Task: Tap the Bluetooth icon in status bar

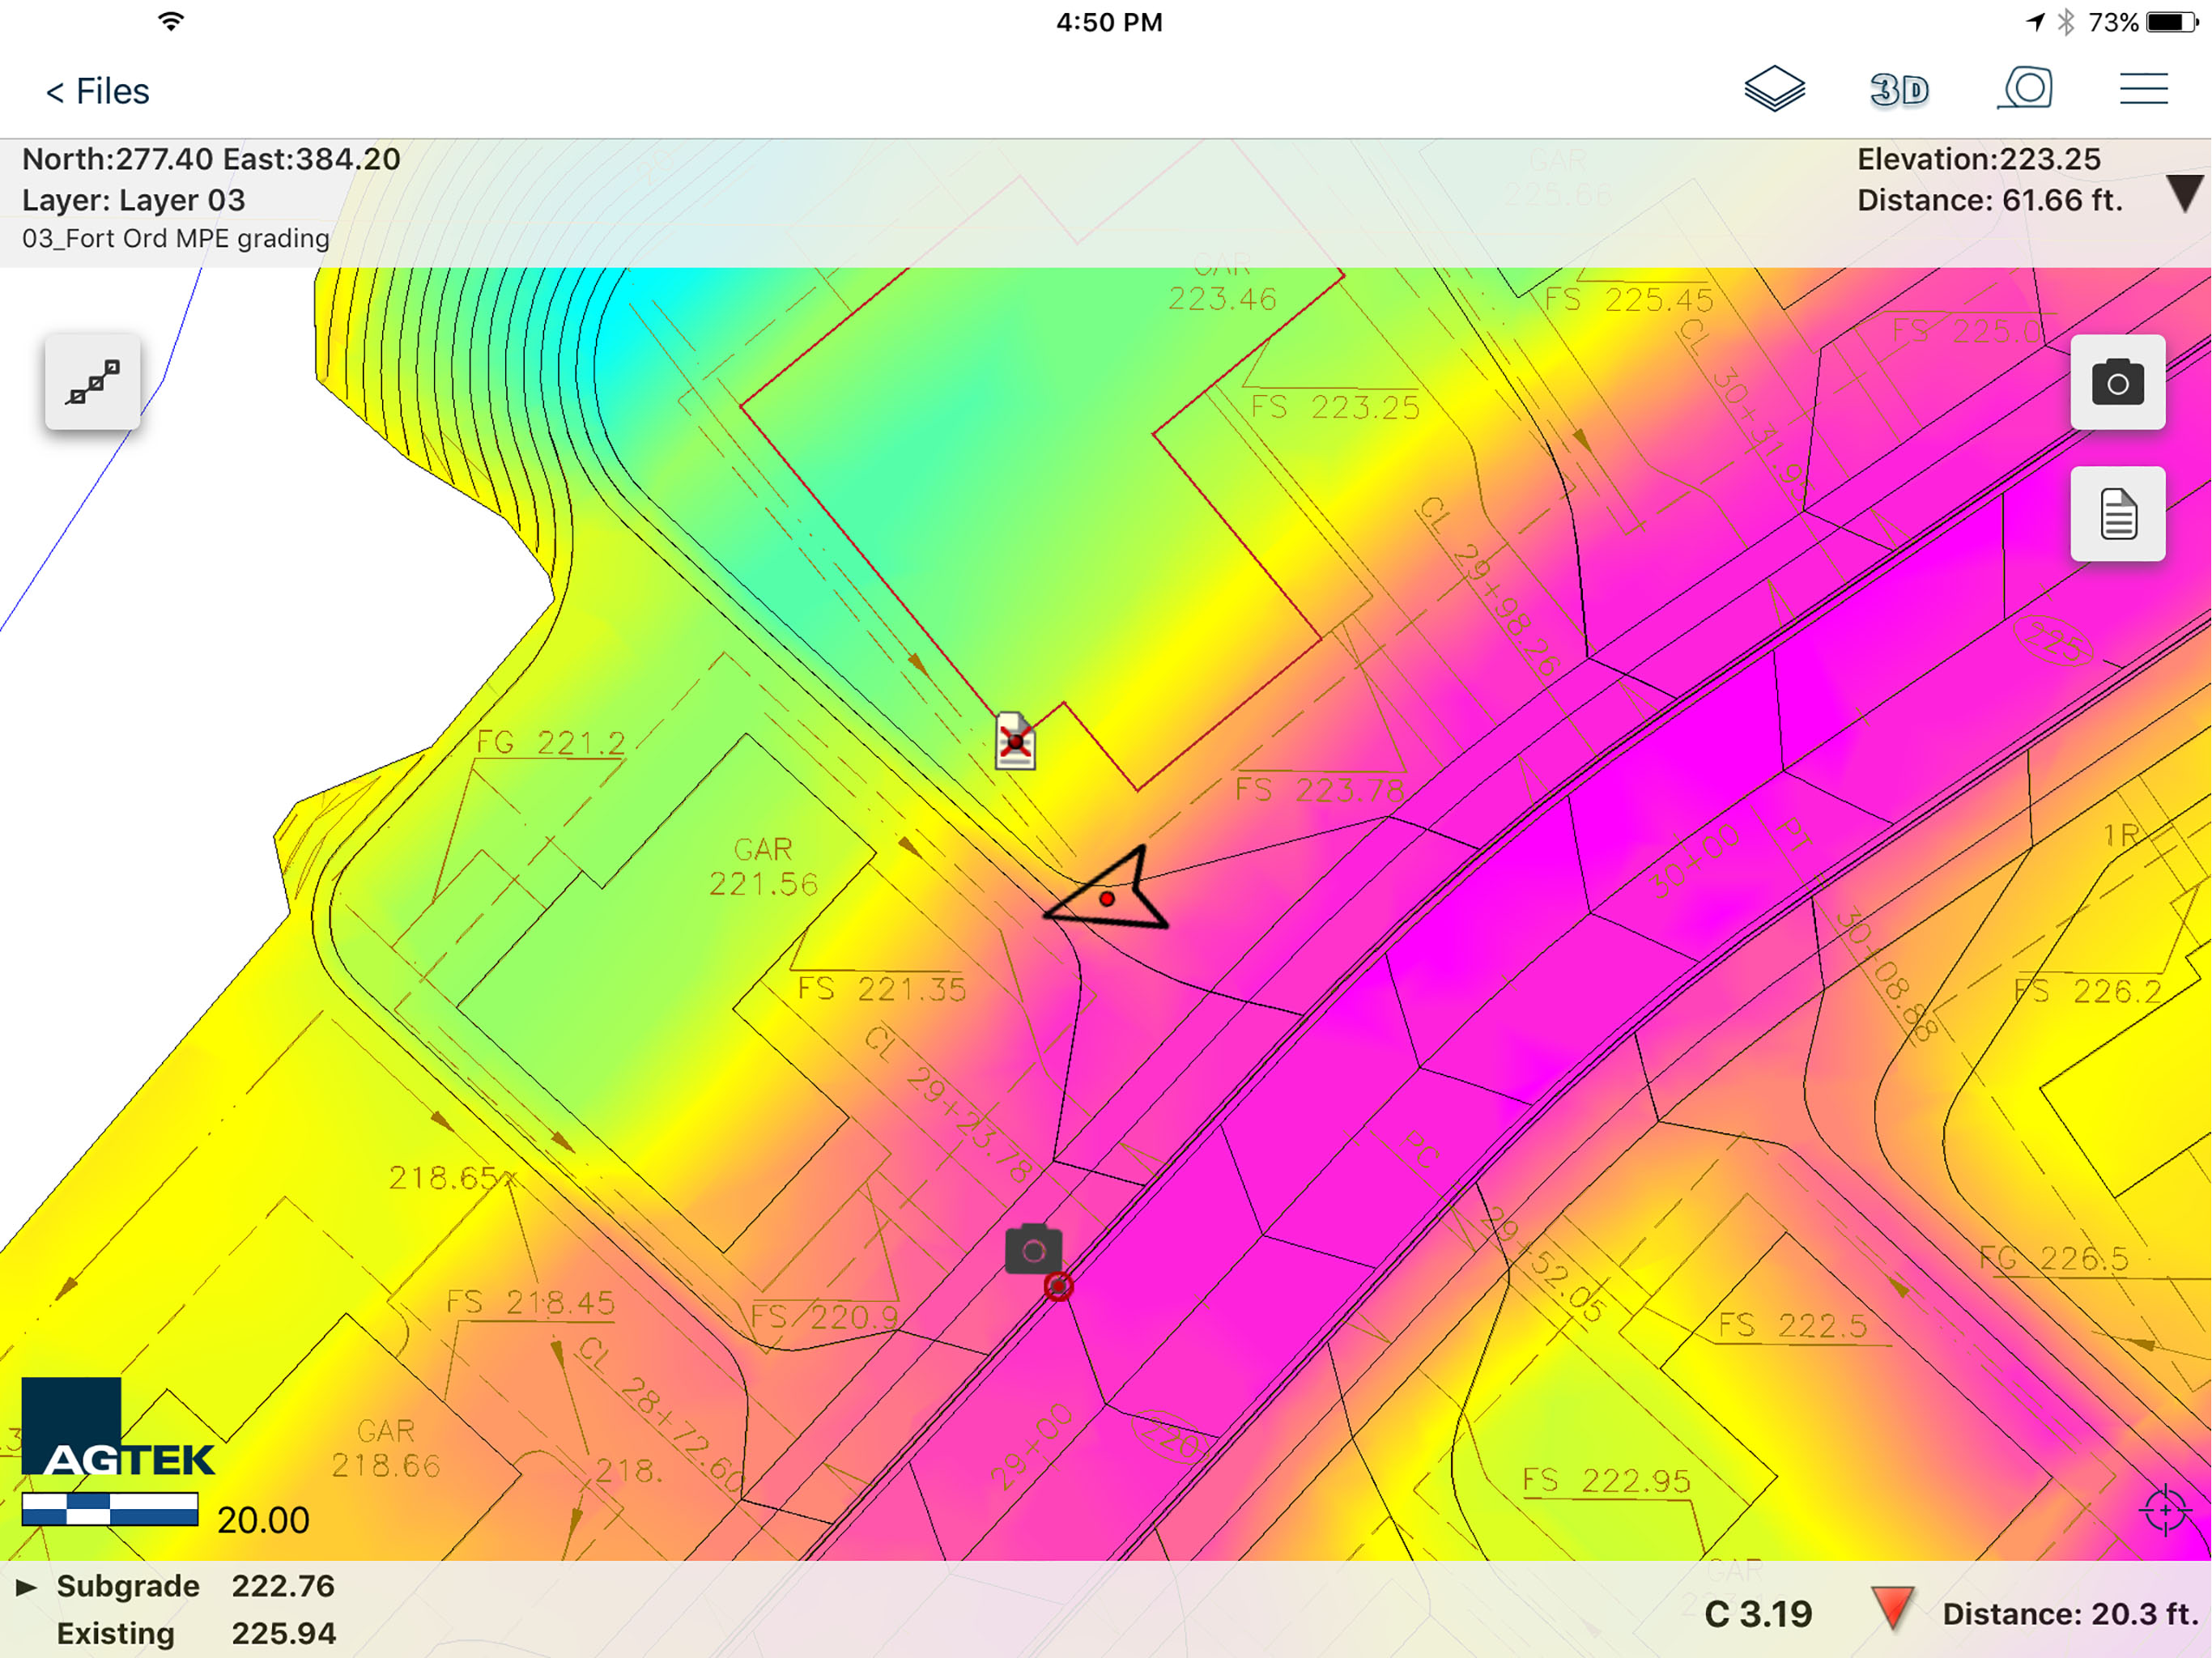Action: (2066, 22)
